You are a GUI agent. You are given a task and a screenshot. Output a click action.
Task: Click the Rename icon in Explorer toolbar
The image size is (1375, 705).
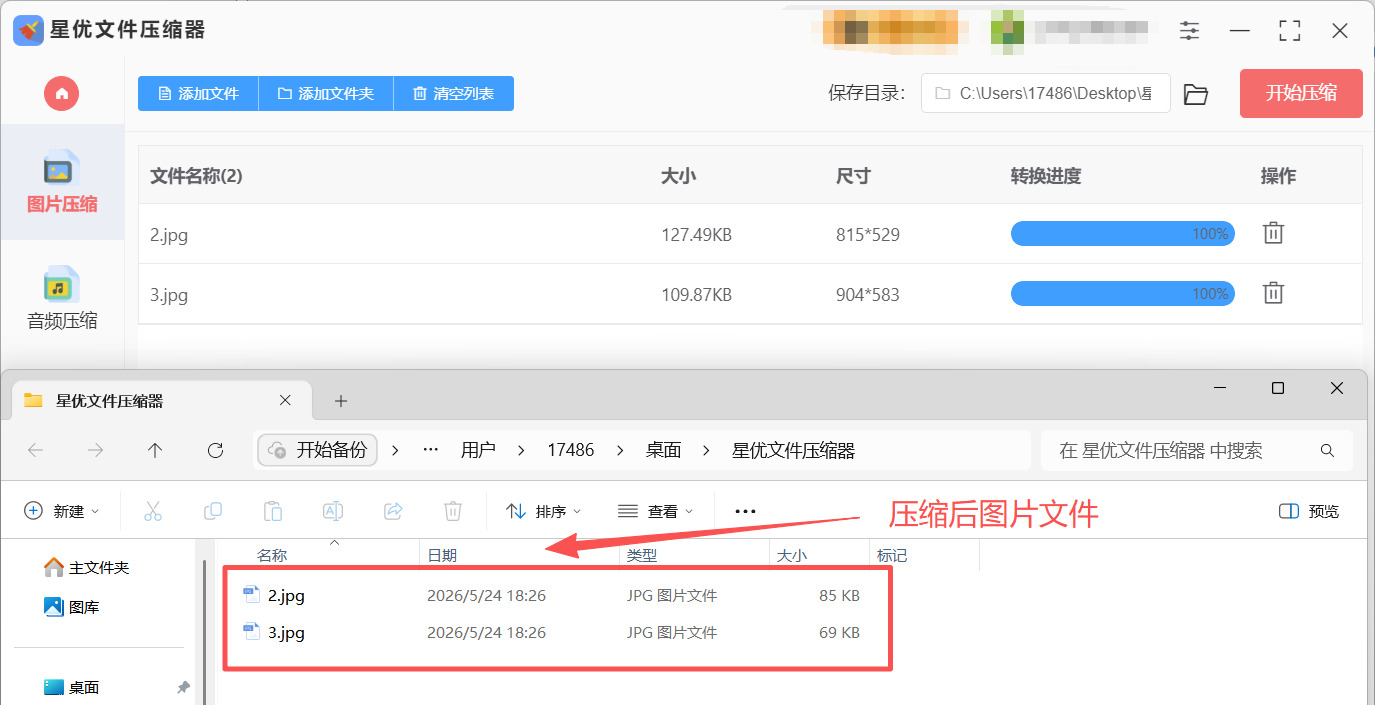tap(333, 511)
